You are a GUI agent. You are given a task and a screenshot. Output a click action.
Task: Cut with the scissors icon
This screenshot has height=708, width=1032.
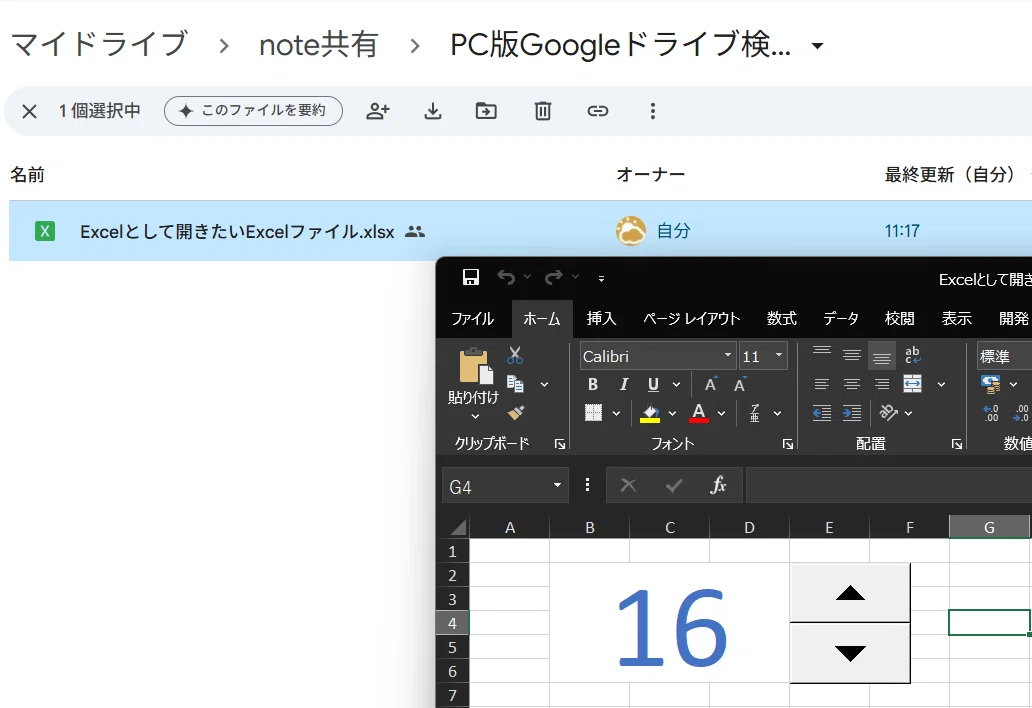[515, 355]
